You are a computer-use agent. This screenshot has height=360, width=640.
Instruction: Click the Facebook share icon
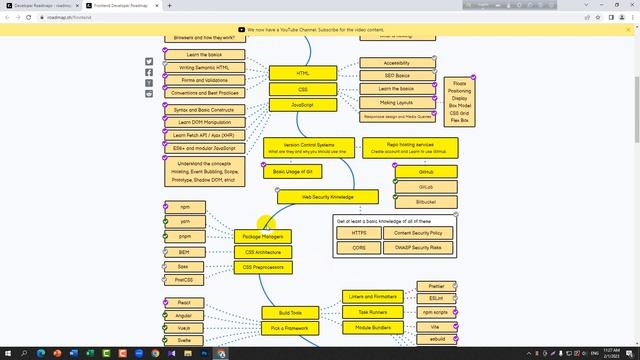pos(149,72)
